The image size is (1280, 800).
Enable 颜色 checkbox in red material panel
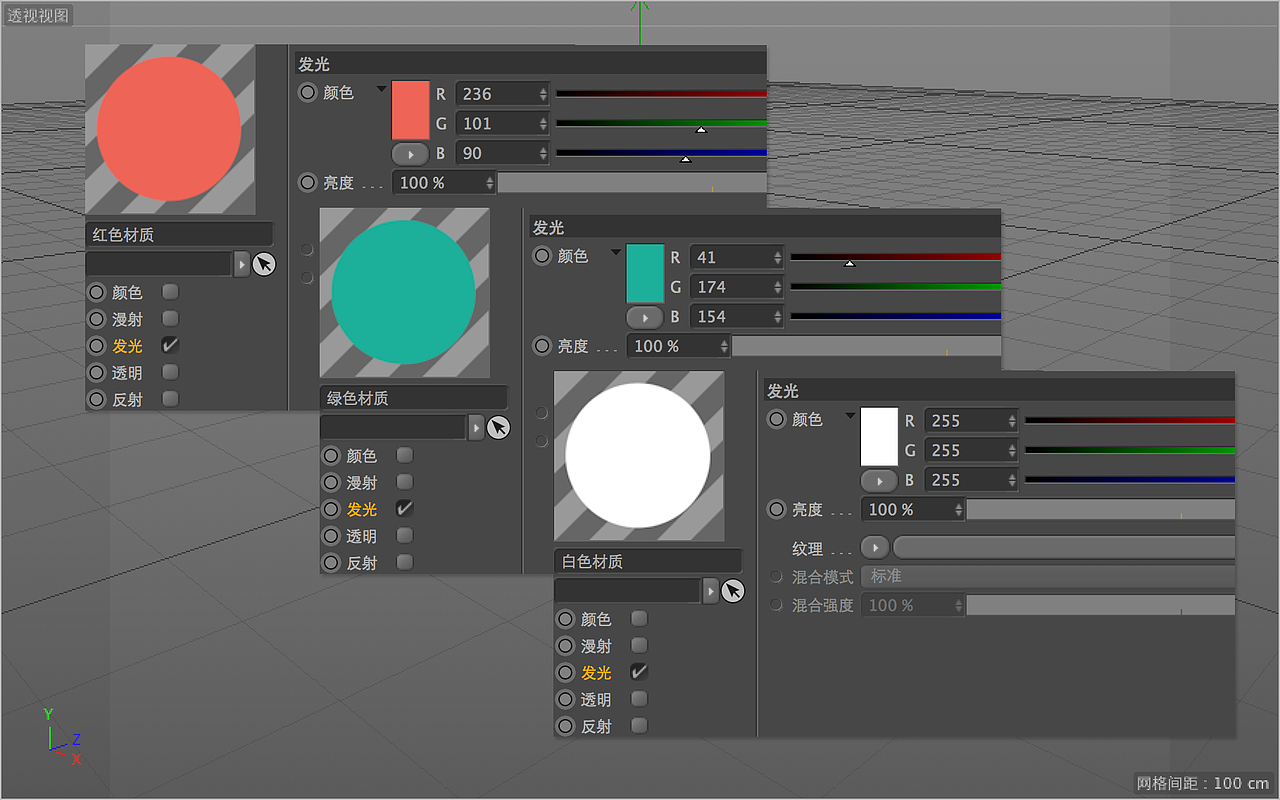(170, 291)
